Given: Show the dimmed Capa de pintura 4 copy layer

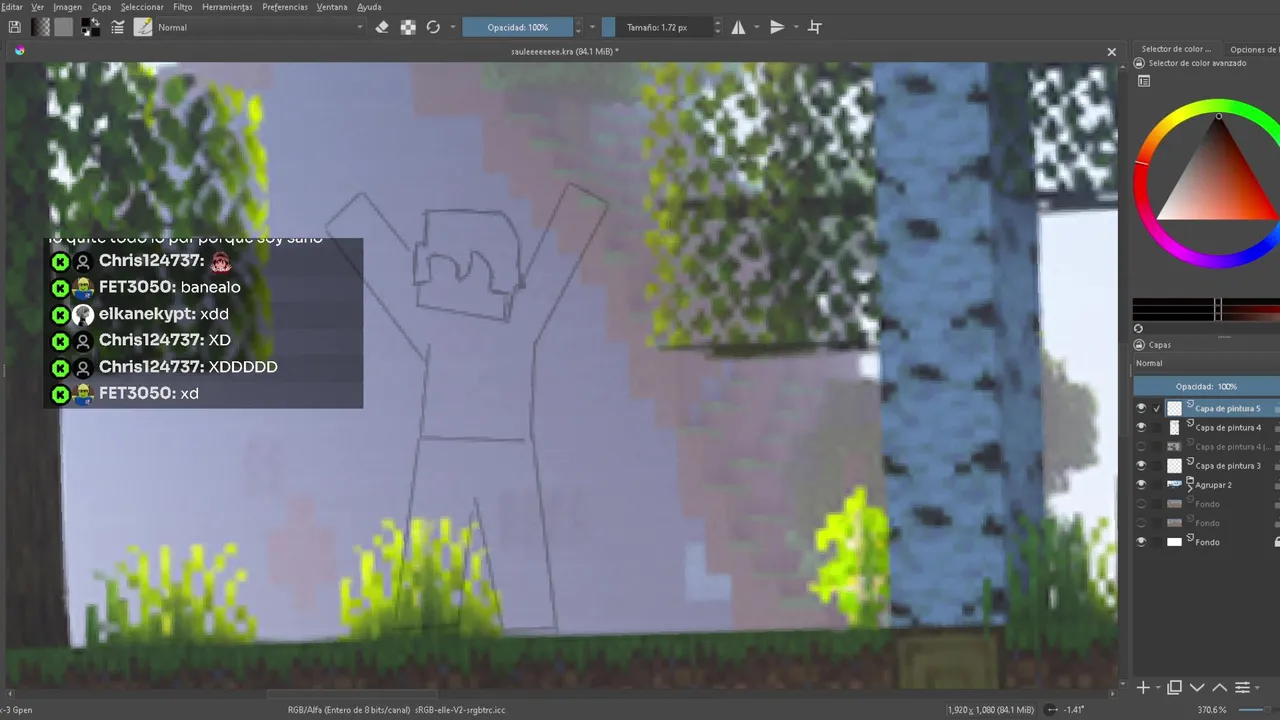Looking at the screenshot, I should (1141, 446).
